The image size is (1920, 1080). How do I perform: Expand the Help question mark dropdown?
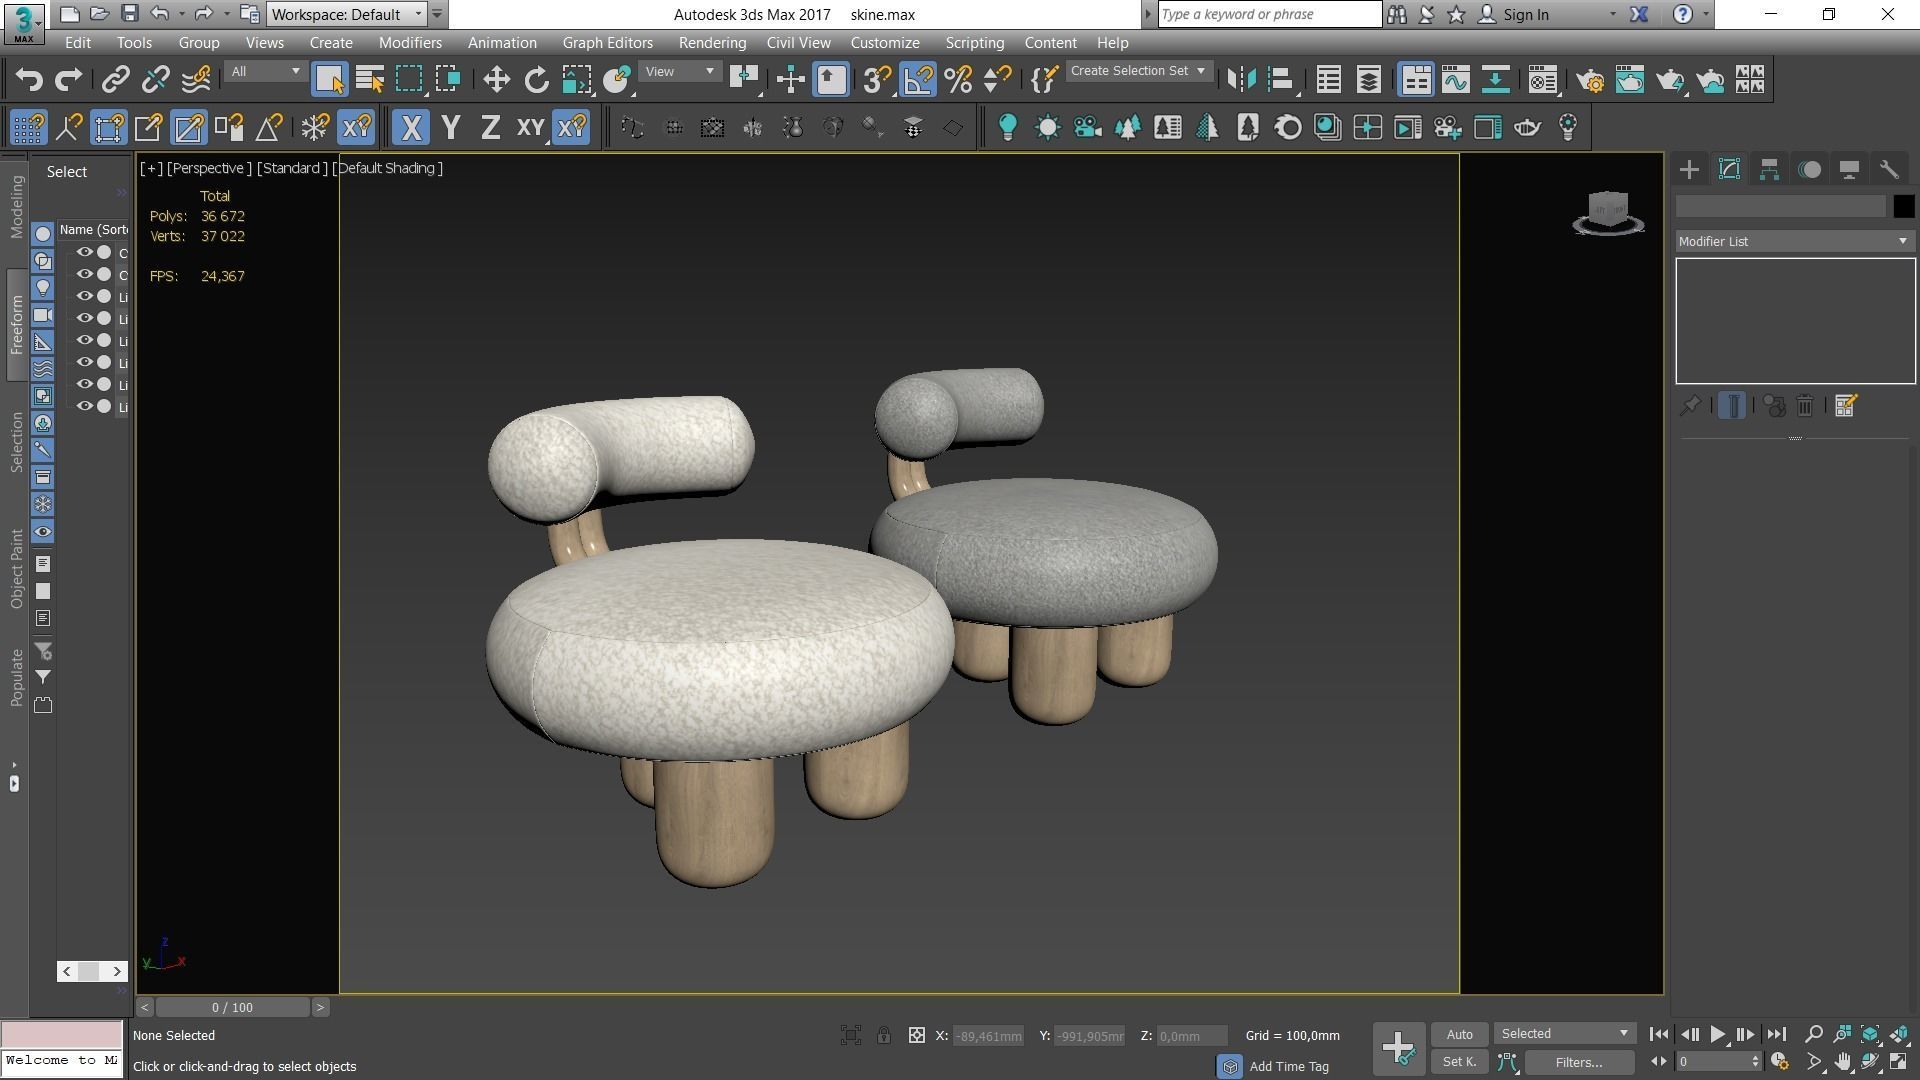coord(1706,15)
